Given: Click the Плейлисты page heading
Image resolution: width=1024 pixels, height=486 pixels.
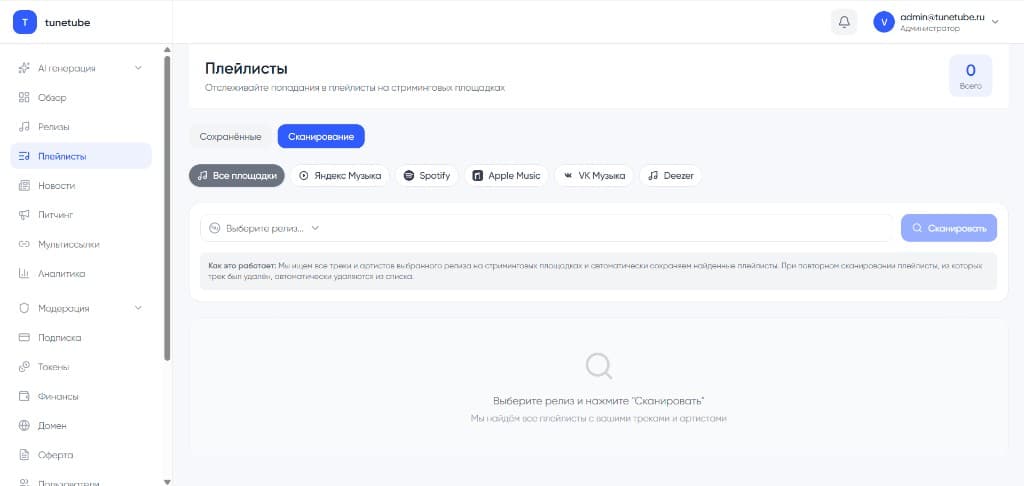Looking at the screenshot, I should pyautogui.click(x=246, y=68).
